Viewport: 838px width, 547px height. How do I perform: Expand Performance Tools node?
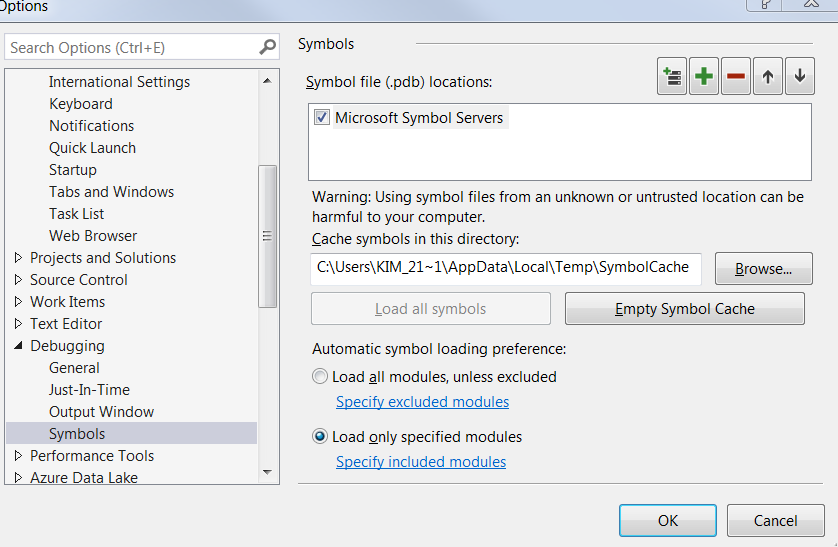tap(18, 455)
